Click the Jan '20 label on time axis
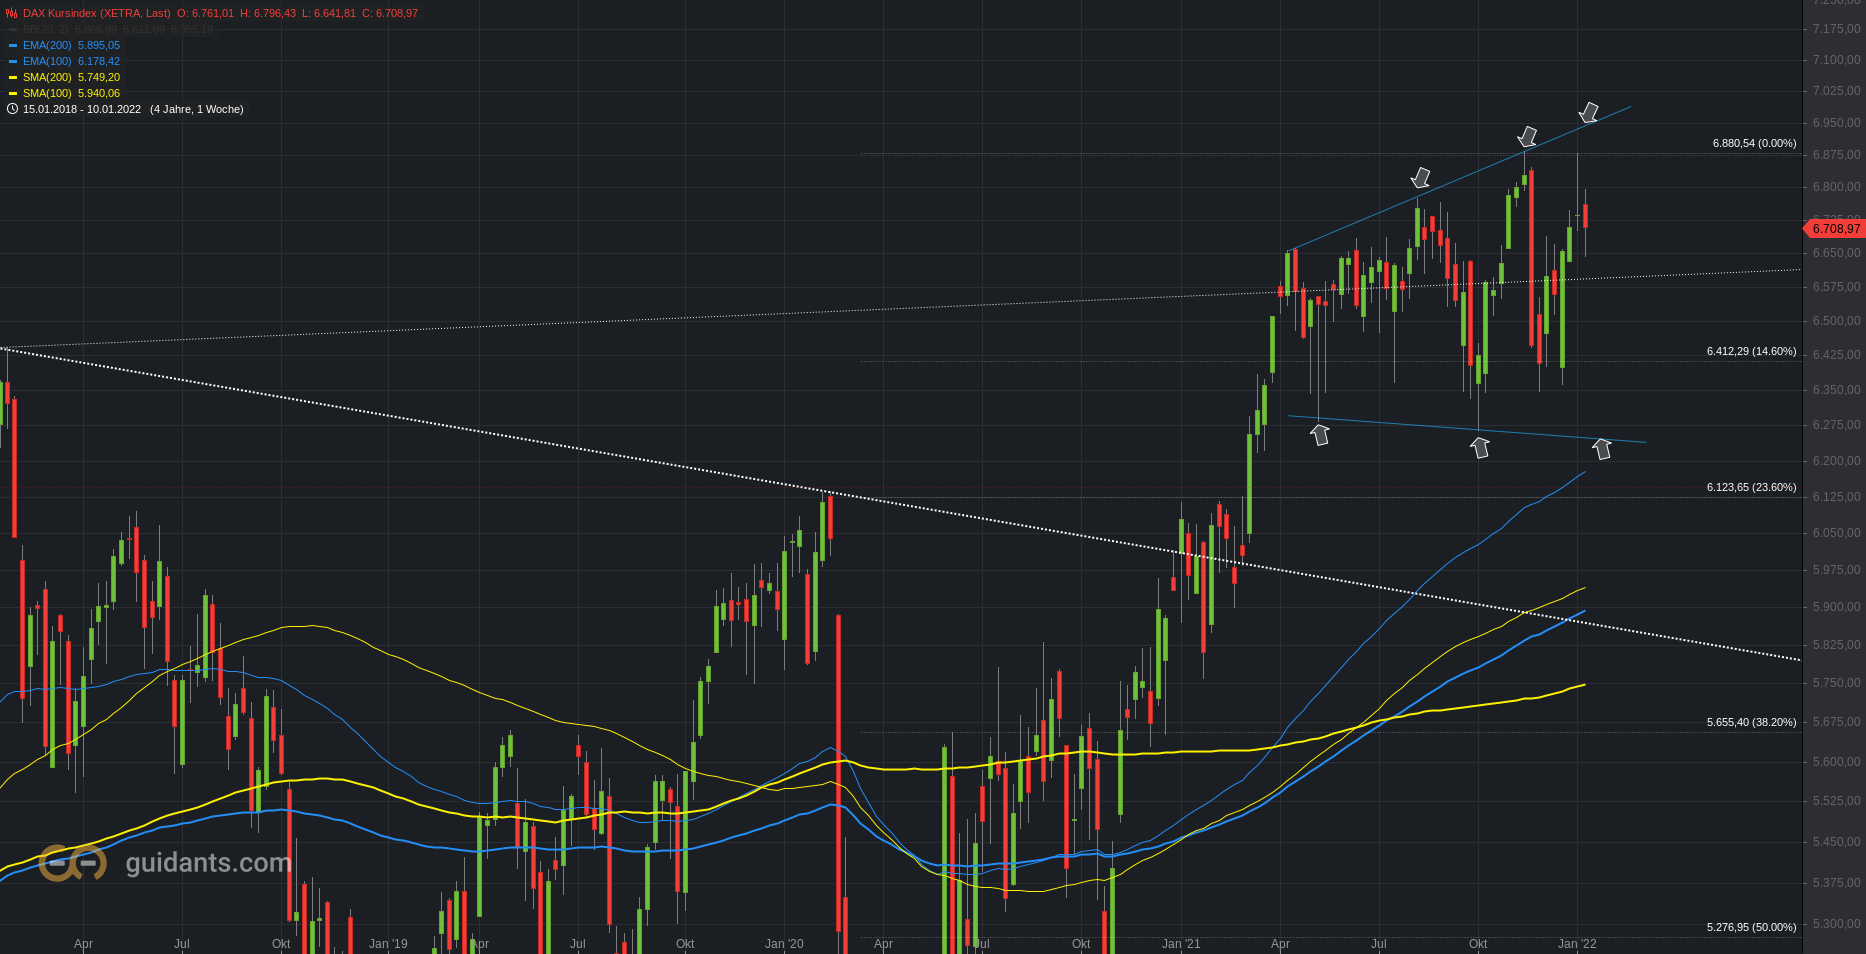The image size is (1866, 954). point(784,943)
